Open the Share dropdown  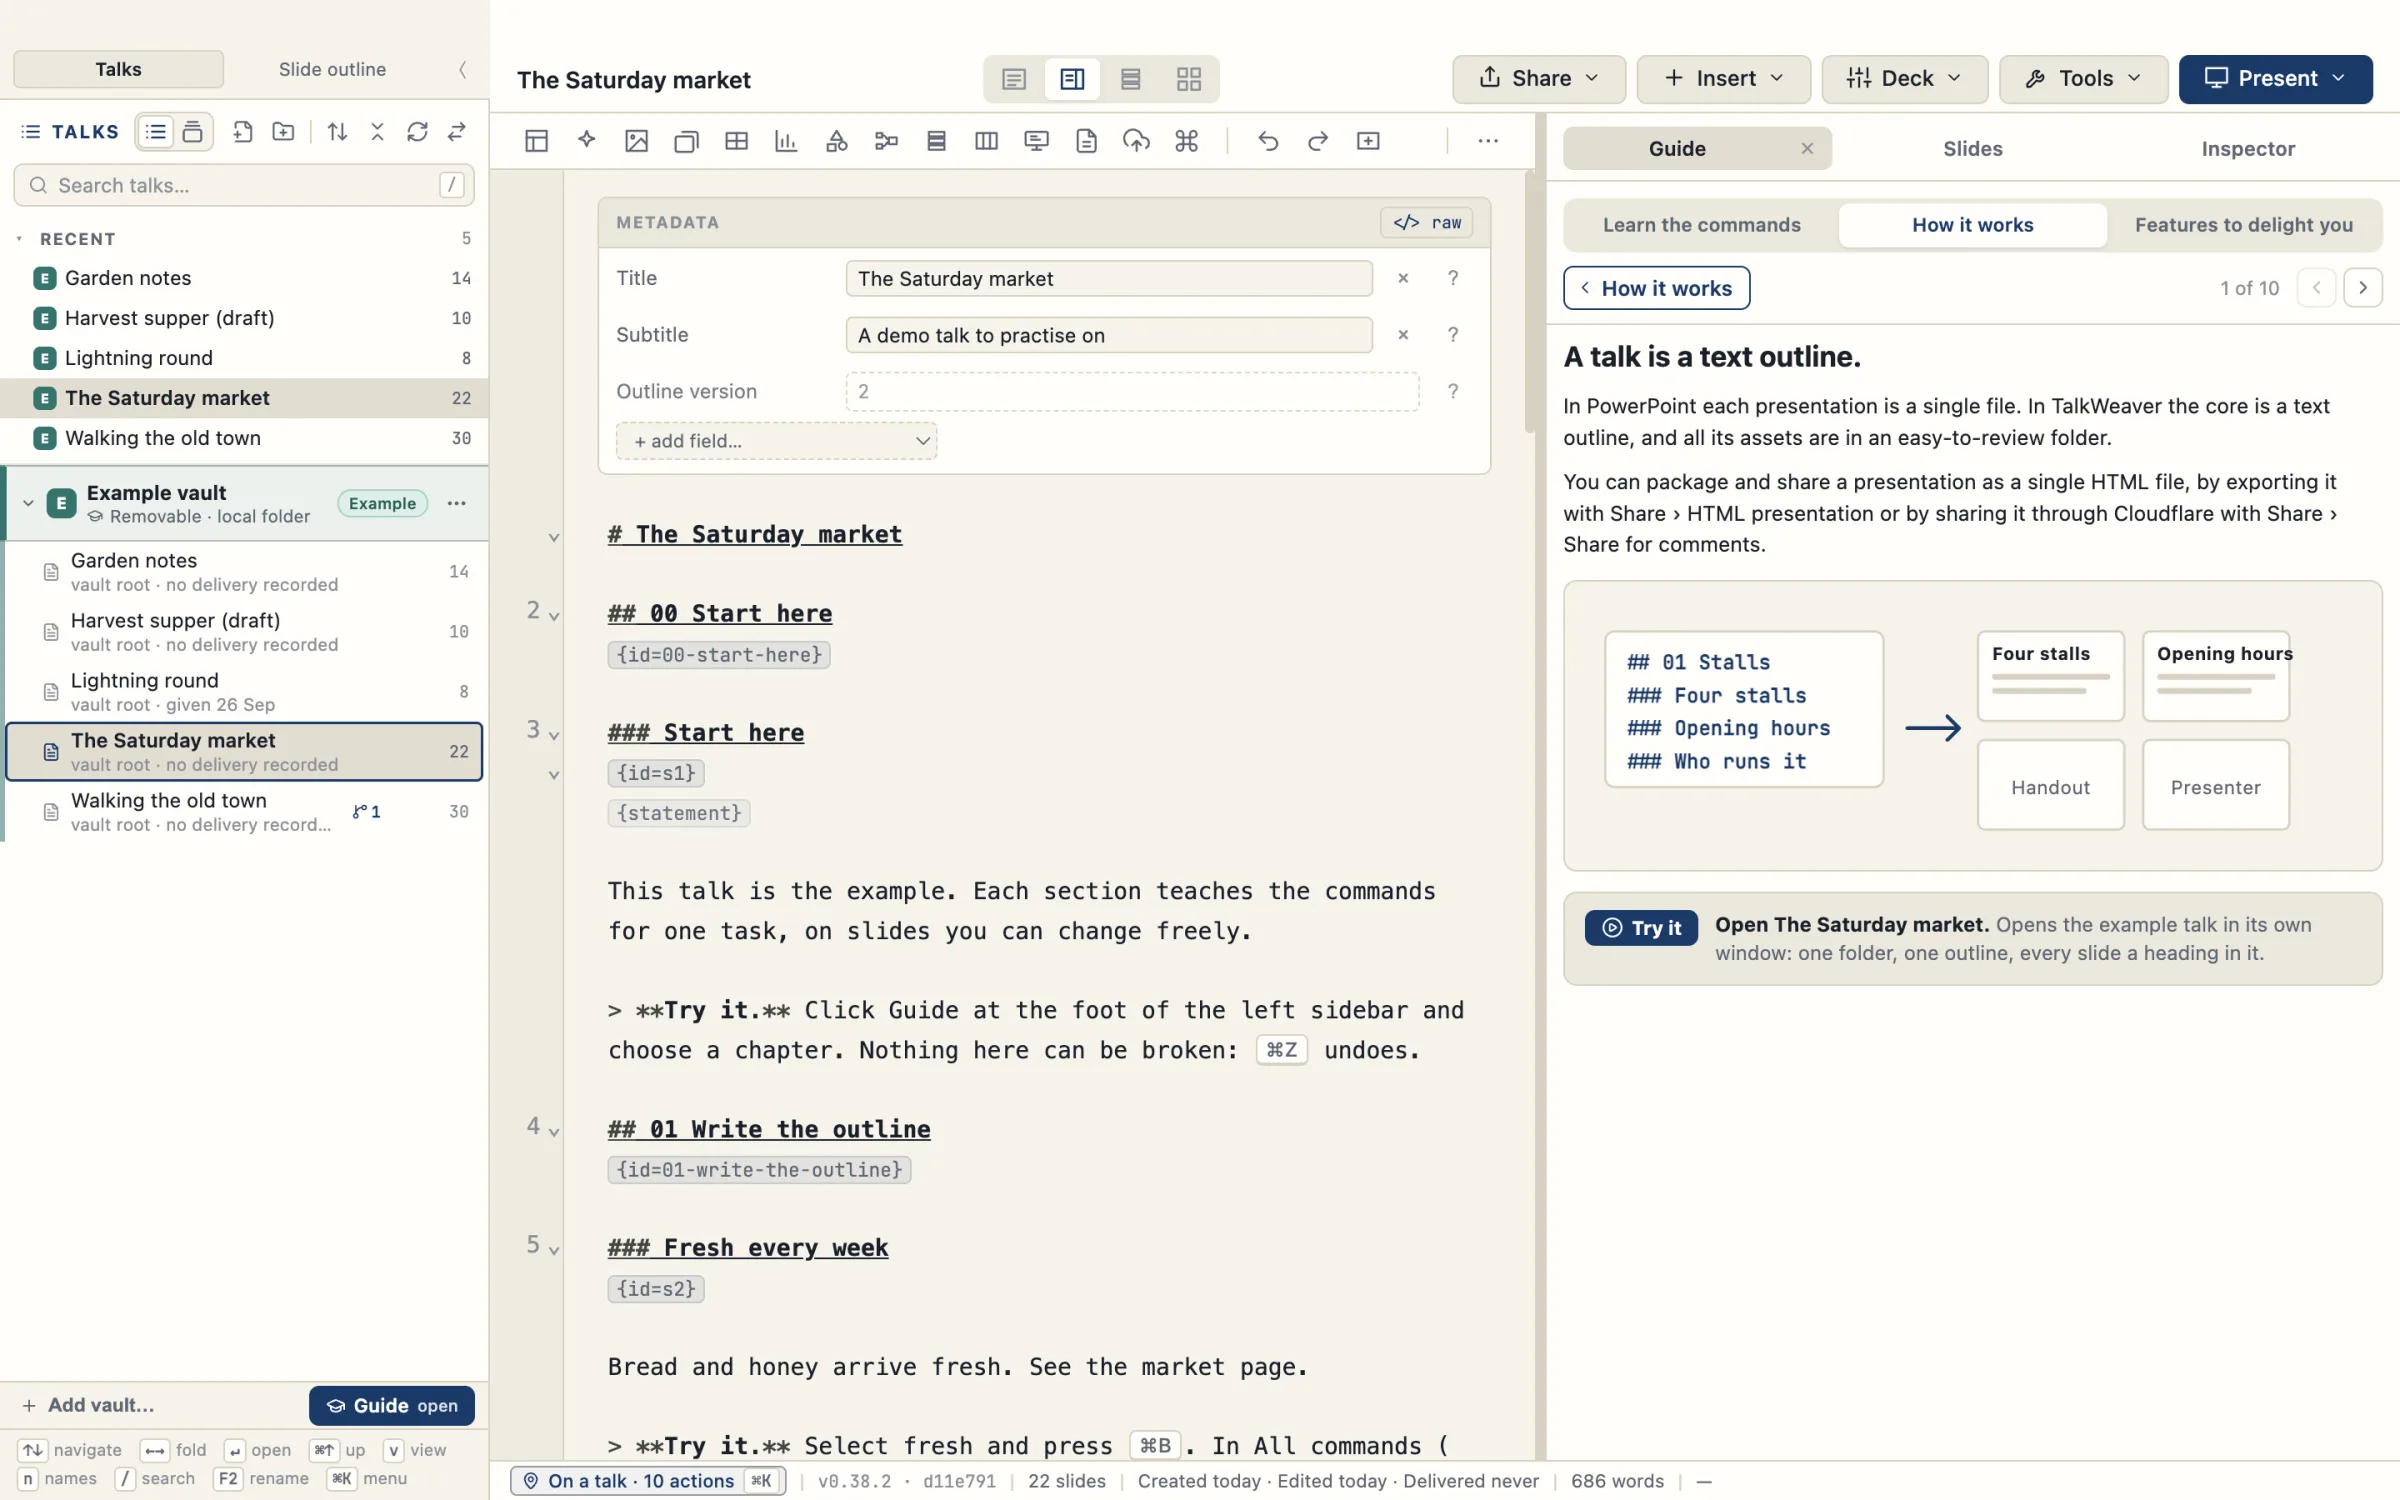click(1539, 79)
